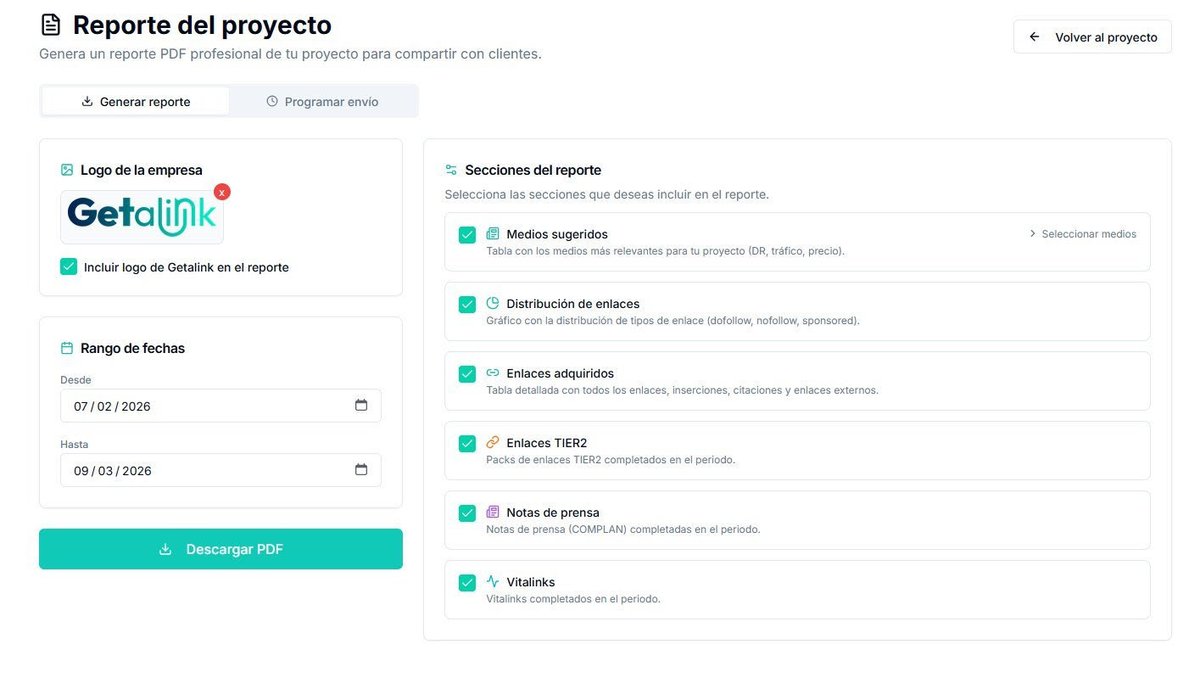Switch to the Programar envío tab
Screen dimensions: 1200x689
(x=322, y=101)
